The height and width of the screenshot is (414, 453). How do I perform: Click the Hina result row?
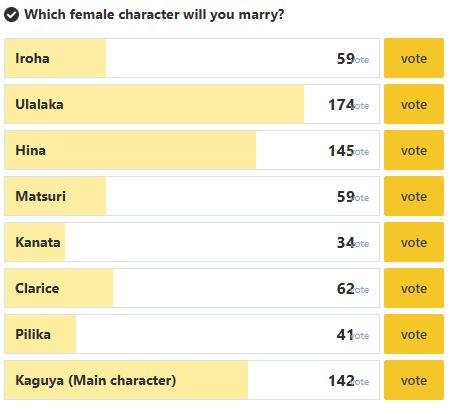point(192,150)
